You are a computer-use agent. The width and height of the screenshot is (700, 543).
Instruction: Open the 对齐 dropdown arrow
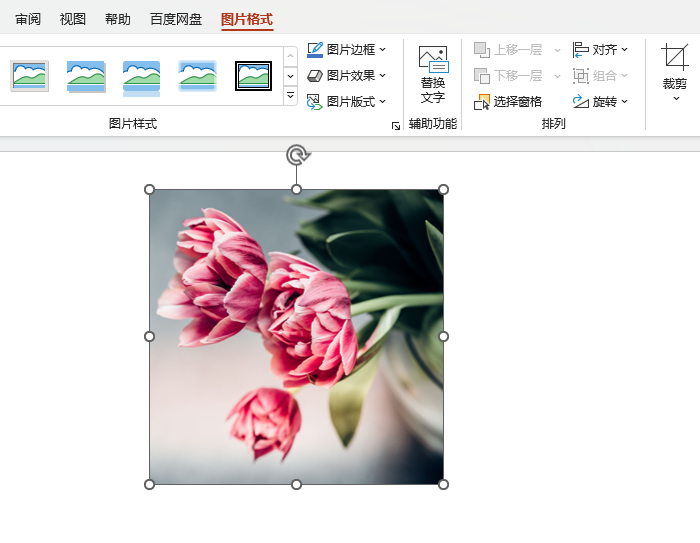point(625,50)
